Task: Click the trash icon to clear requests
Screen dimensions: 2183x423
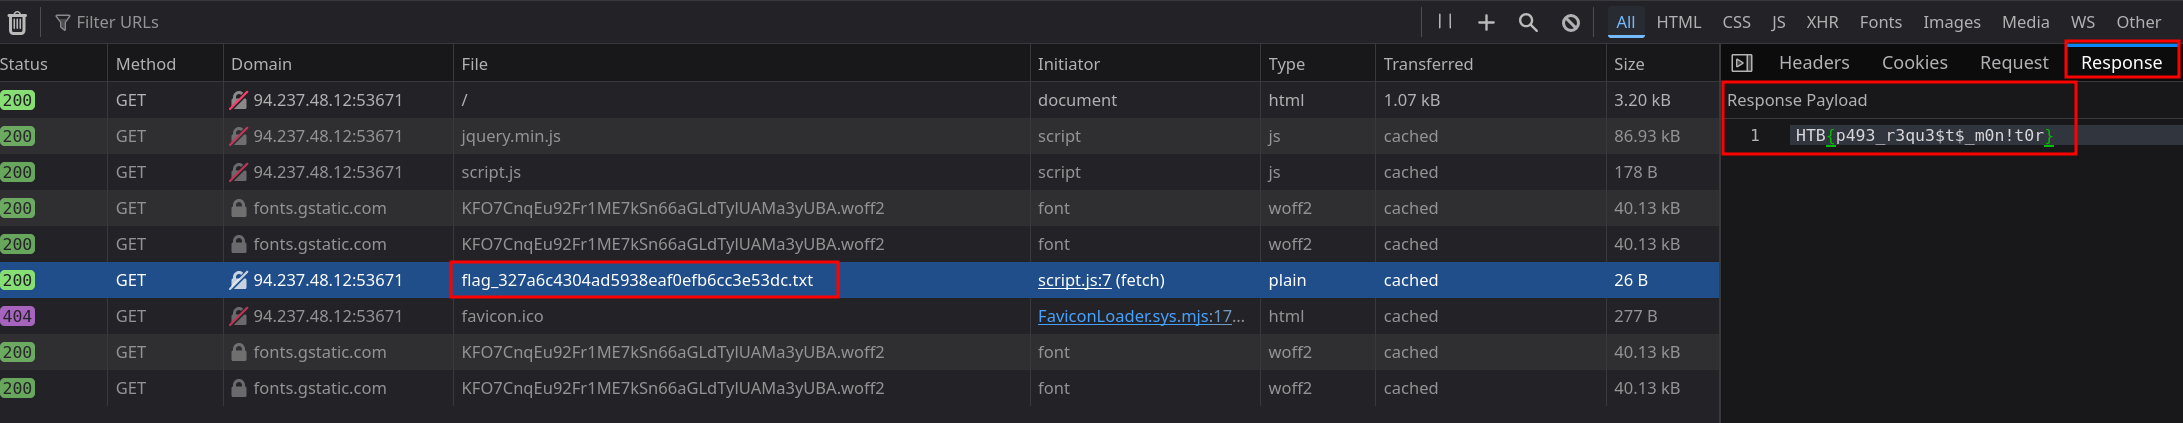Action: click(17, 22)
